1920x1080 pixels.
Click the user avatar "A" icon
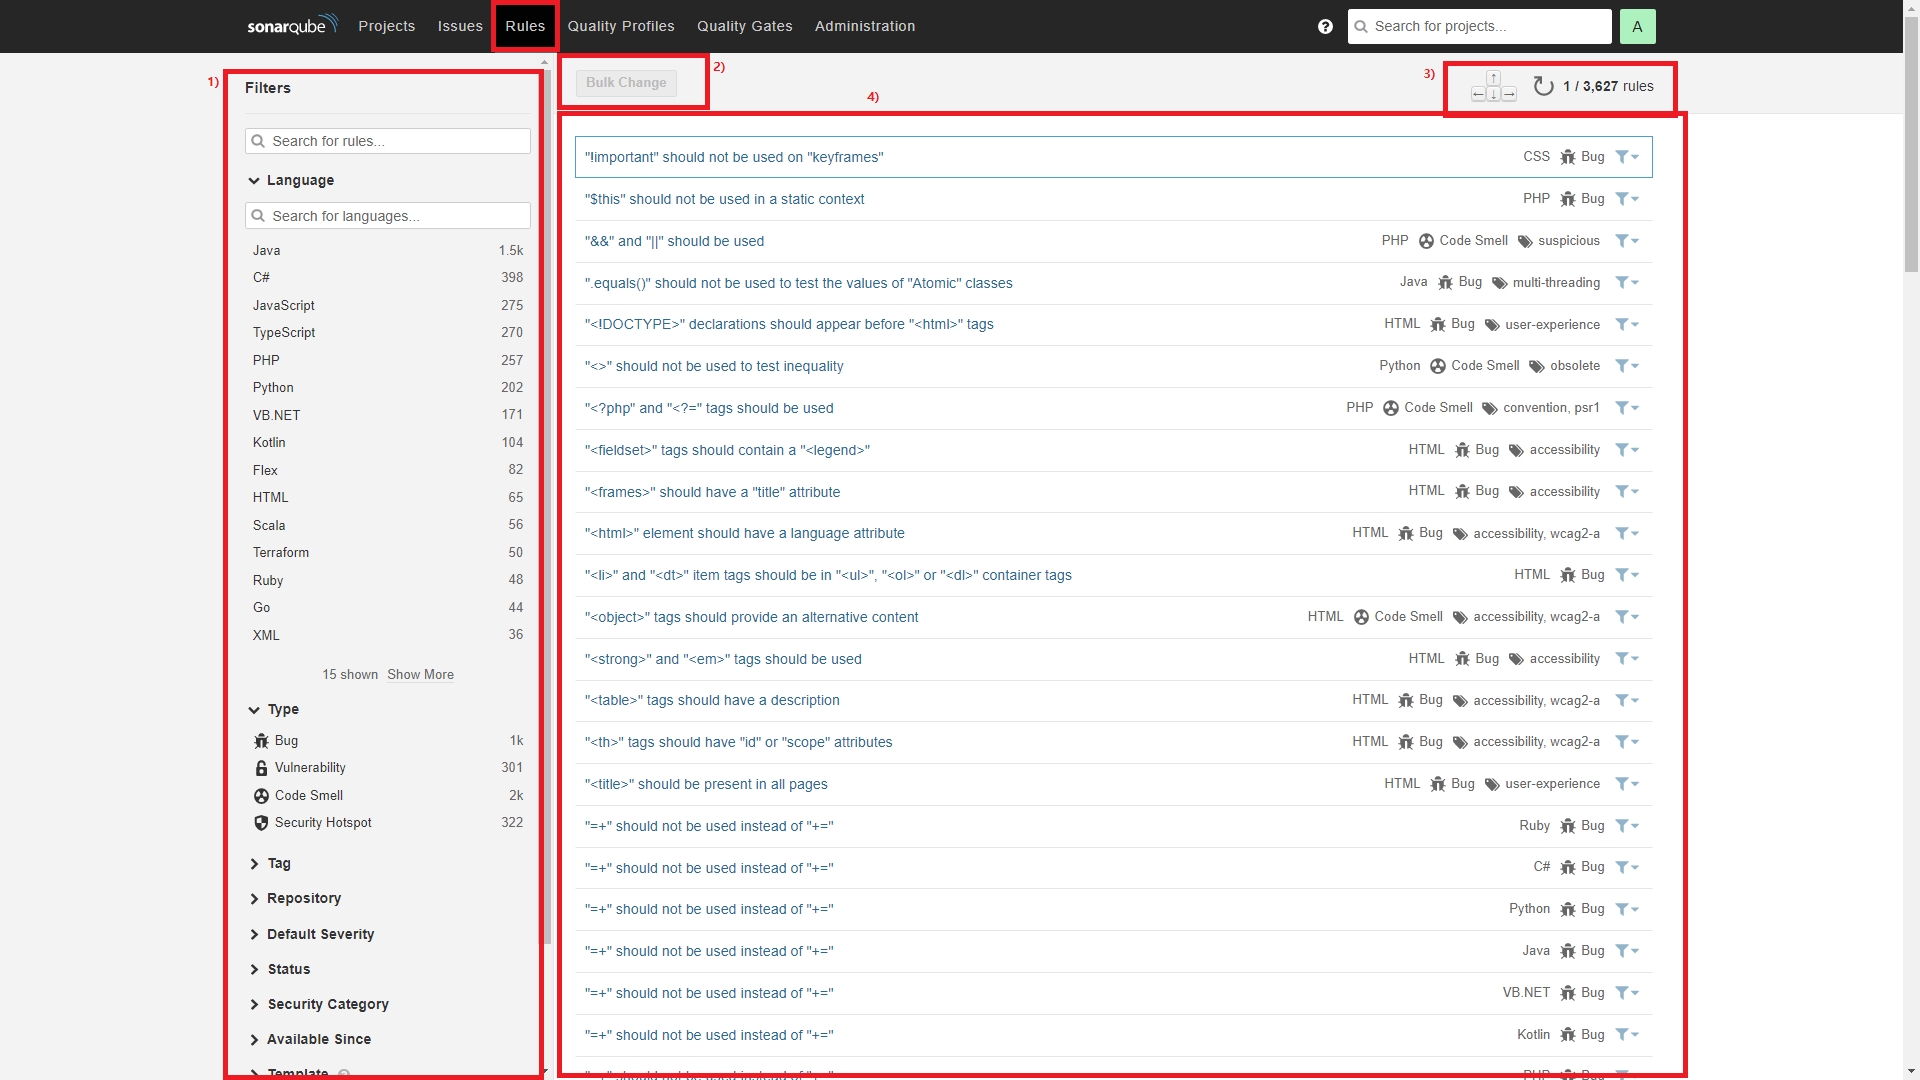coord(1637,27)
